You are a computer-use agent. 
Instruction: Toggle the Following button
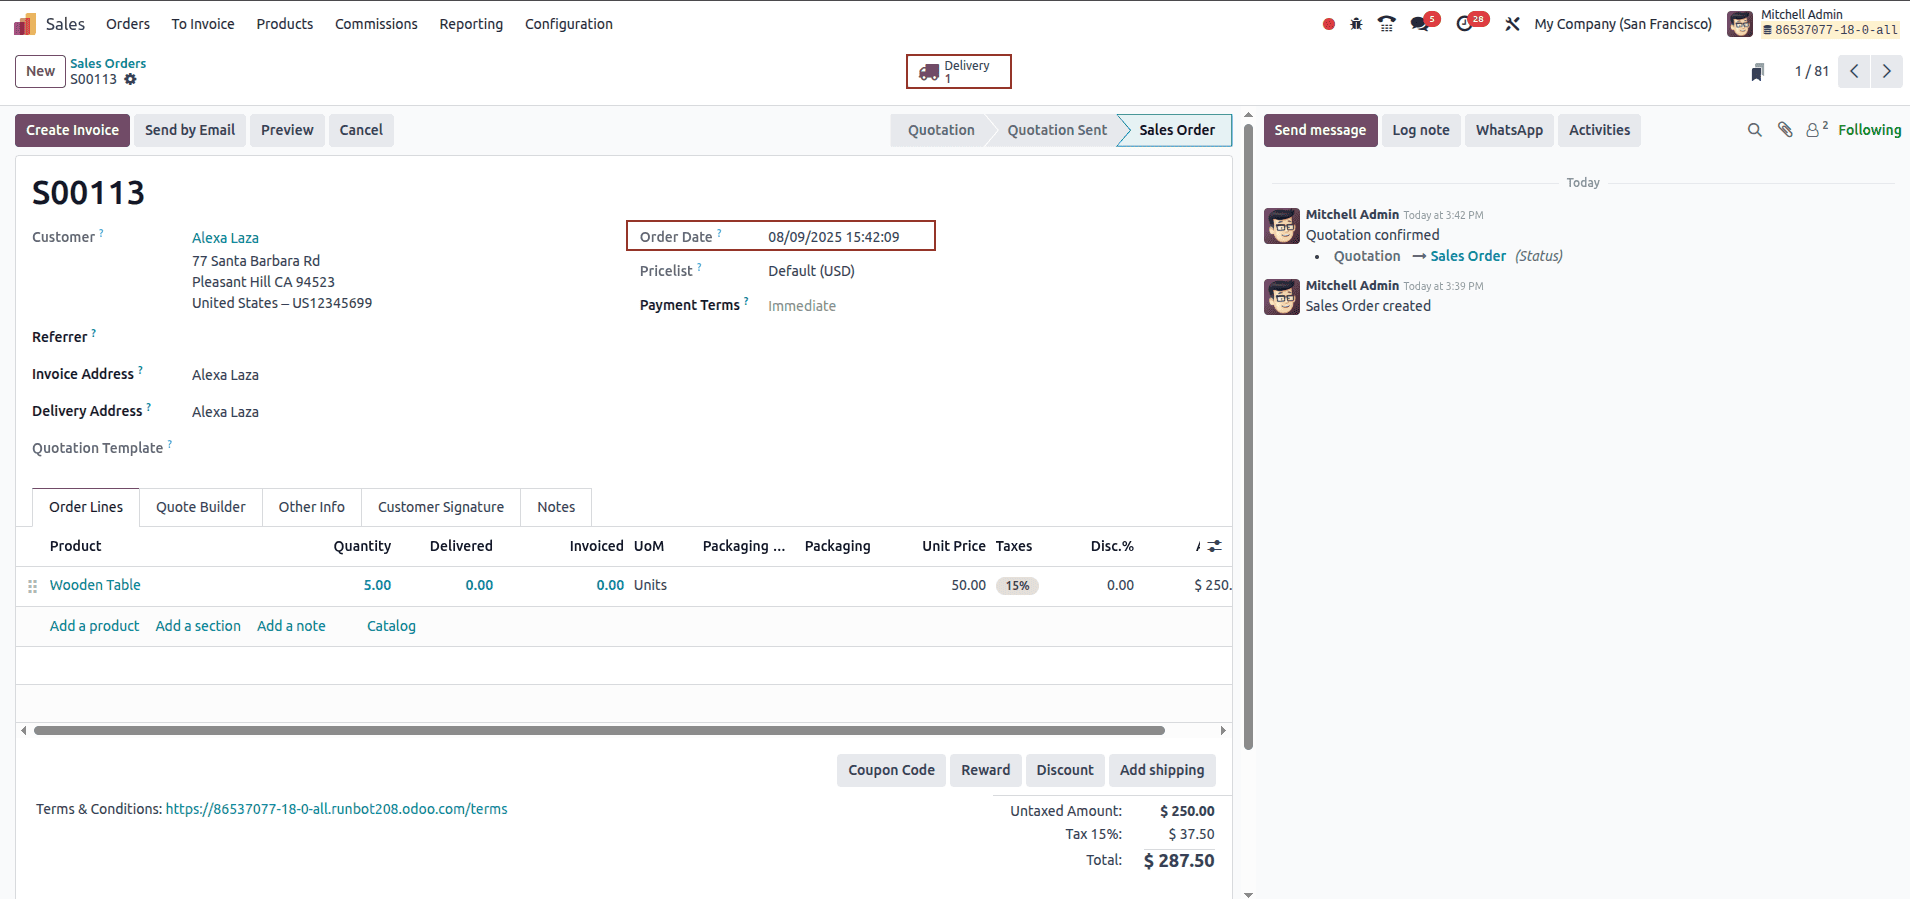(x=1869, y=130)
